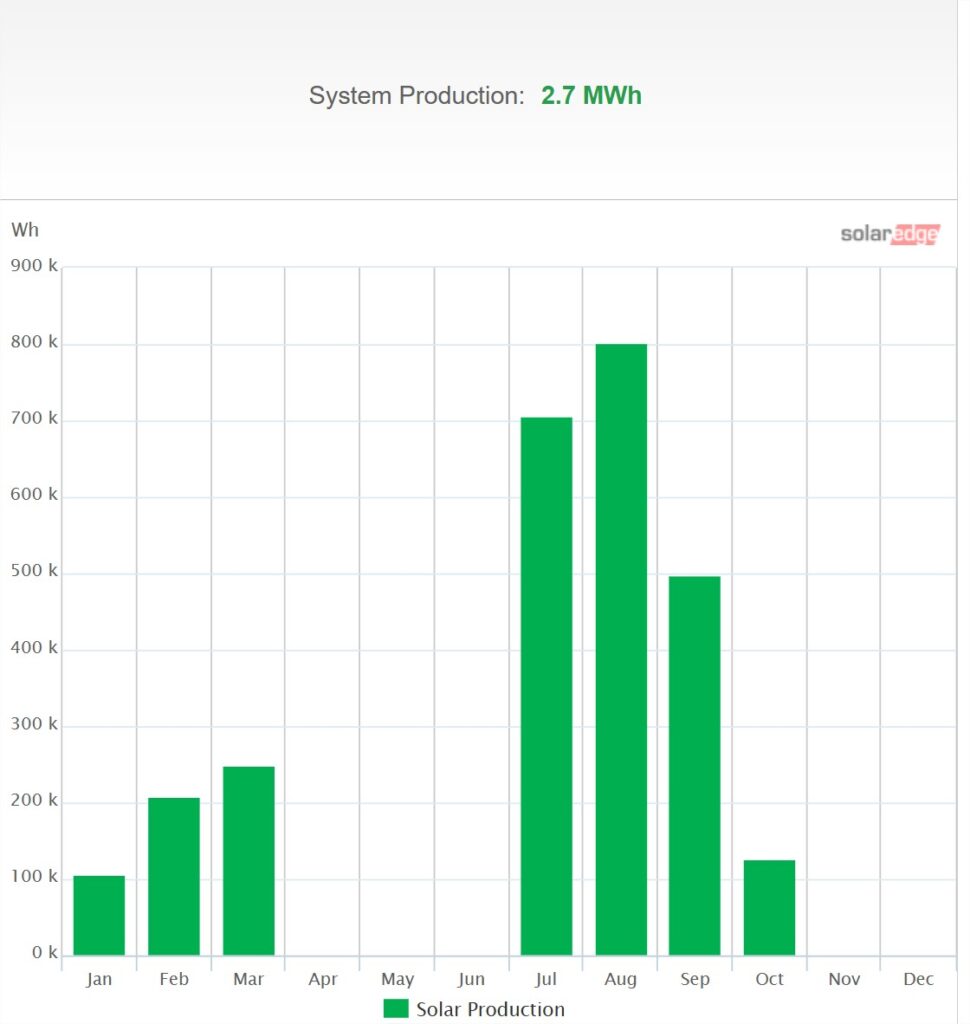Click the Dec axis label
This screenshot has height=1024, width=970.
point(918,979)
